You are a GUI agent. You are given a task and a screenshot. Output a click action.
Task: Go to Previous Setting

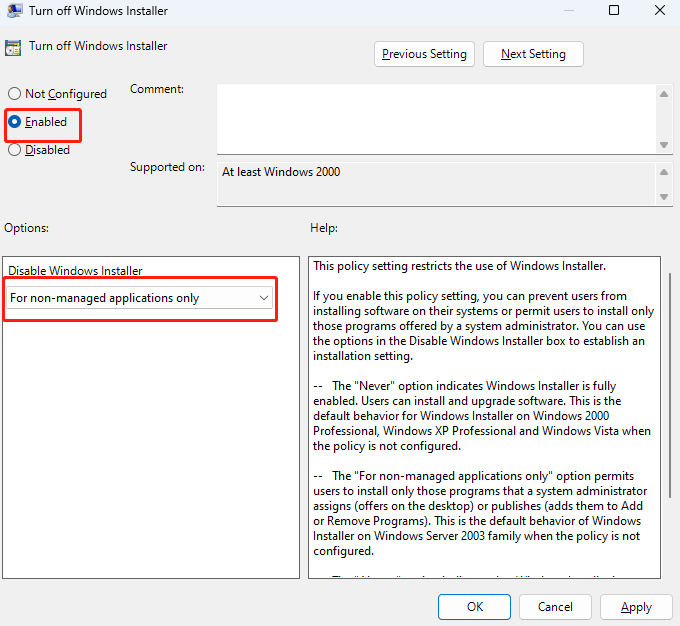(424, 54)
